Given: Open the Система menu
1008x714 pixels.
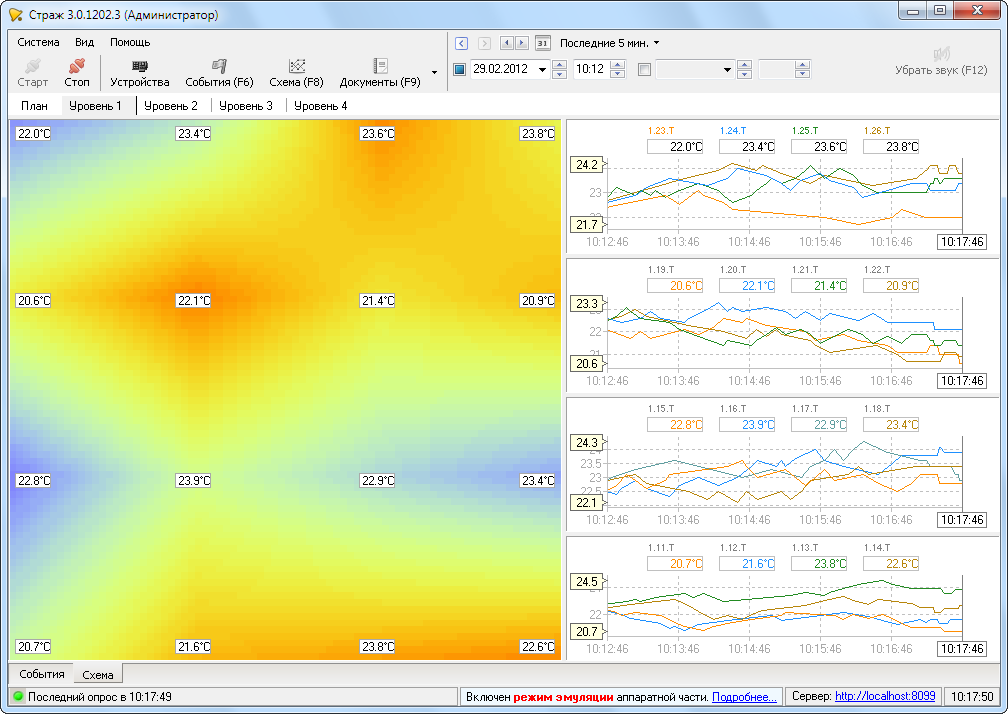Looking at the screenshot, I should coord(39,42).
